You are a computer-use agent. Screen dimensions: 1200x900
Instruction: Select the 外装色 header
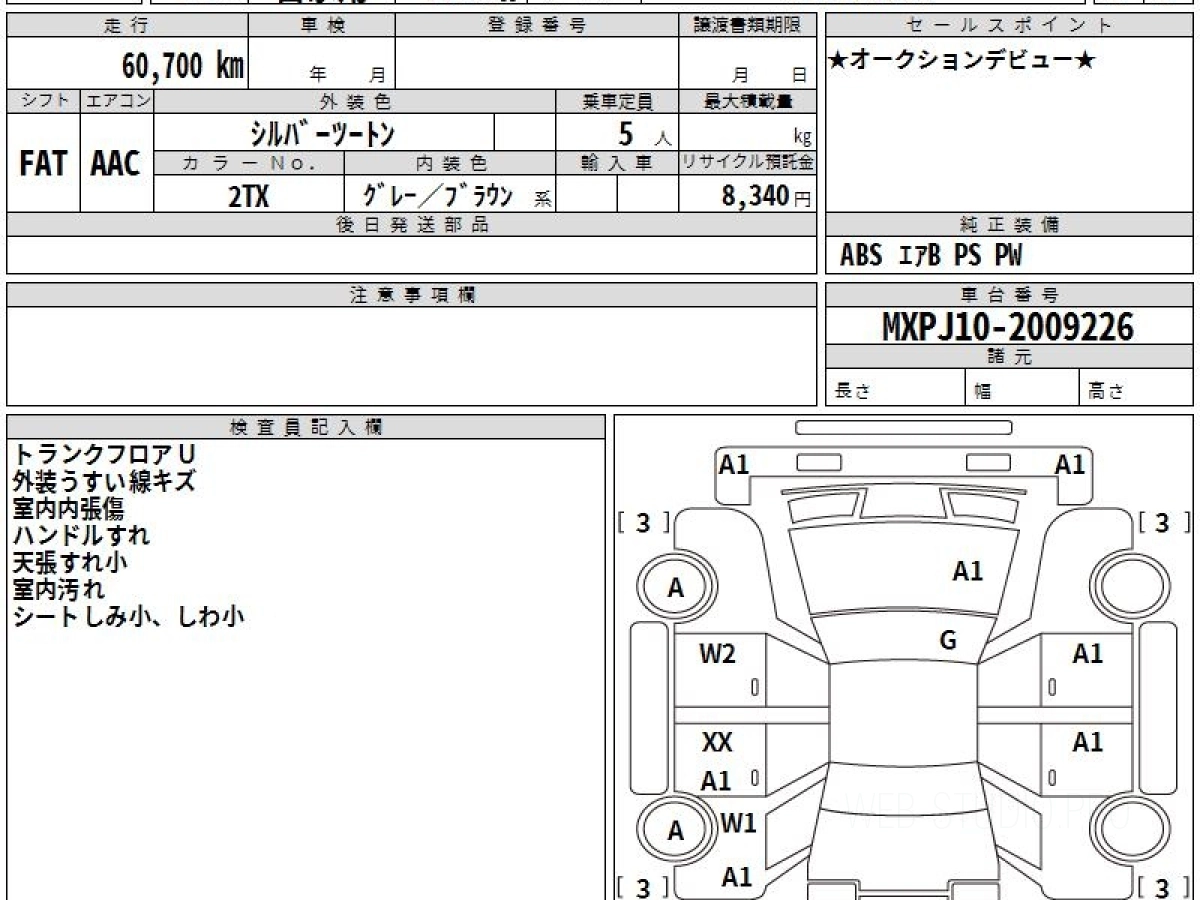(x=355, y=101)
